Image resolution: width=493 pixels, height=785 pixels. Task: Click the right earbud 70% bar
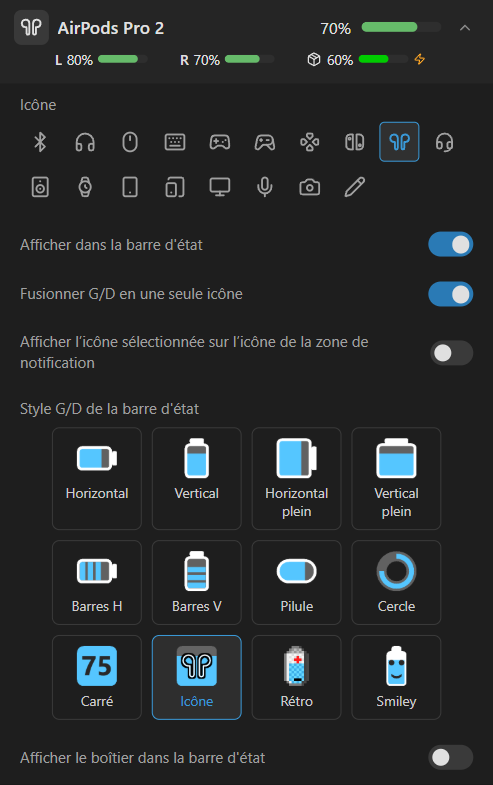pyautogui.click(x=249, y=59)
